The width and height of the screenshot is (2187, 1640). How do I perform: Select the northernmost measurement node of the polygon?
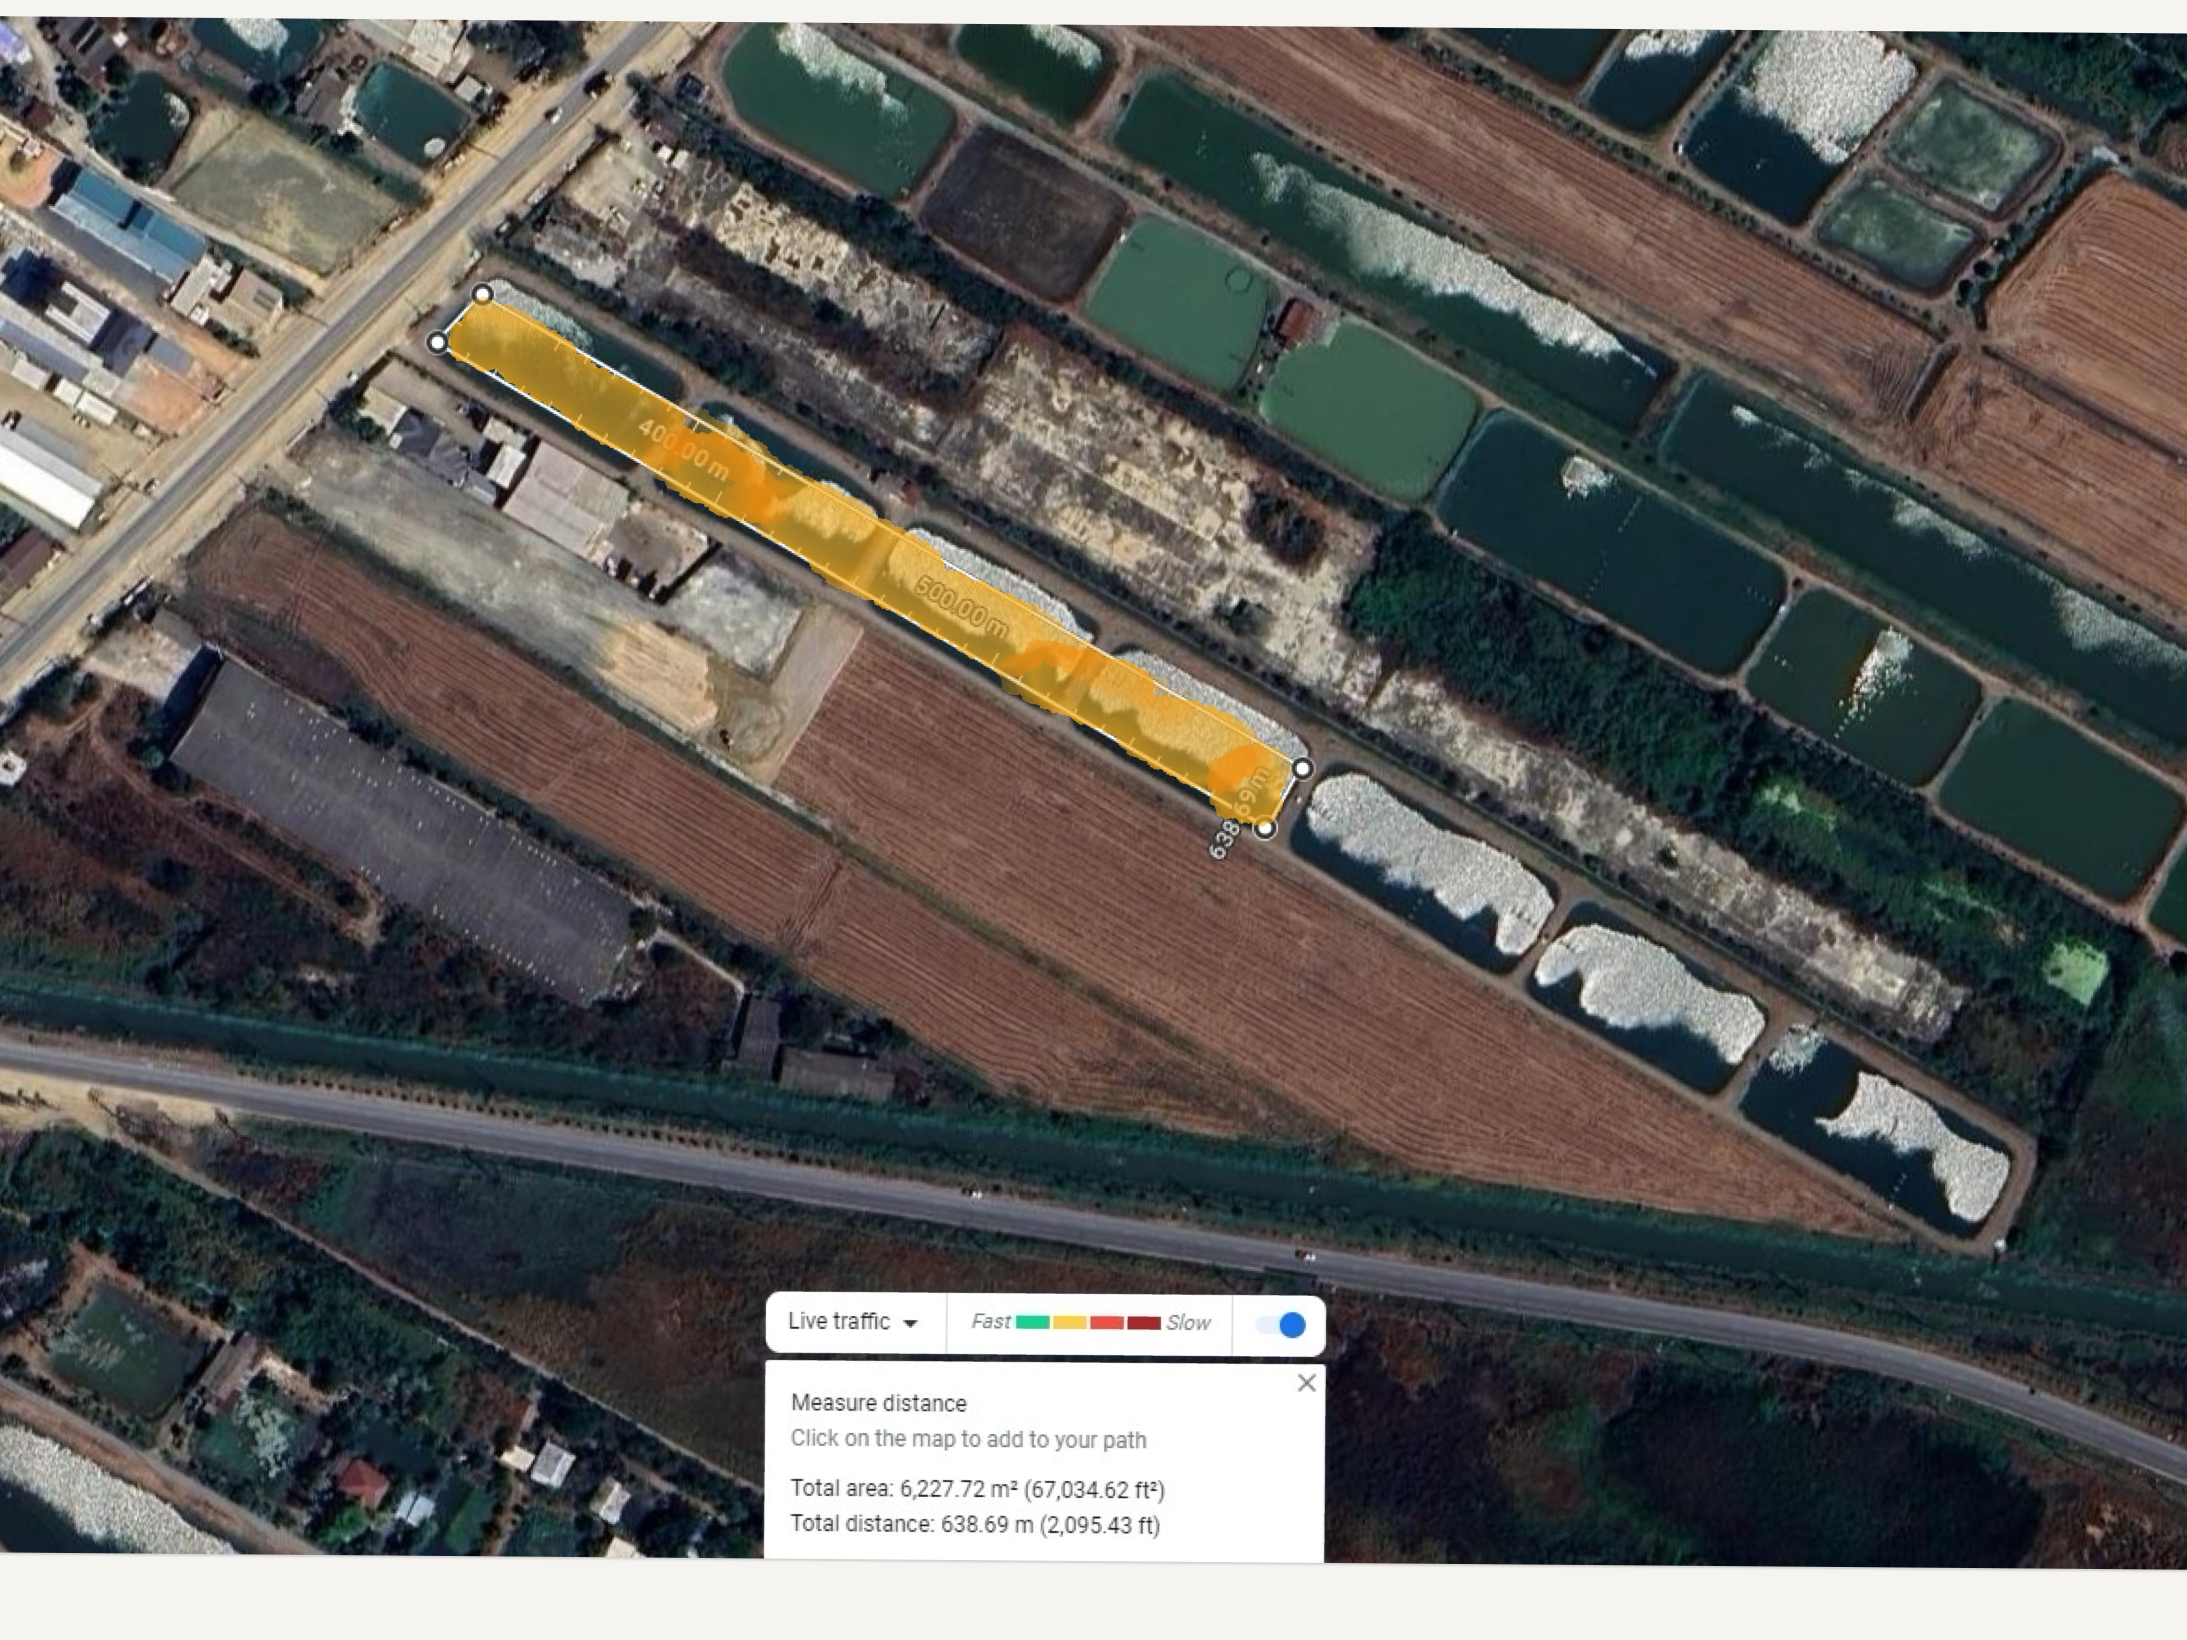[482, 294]
